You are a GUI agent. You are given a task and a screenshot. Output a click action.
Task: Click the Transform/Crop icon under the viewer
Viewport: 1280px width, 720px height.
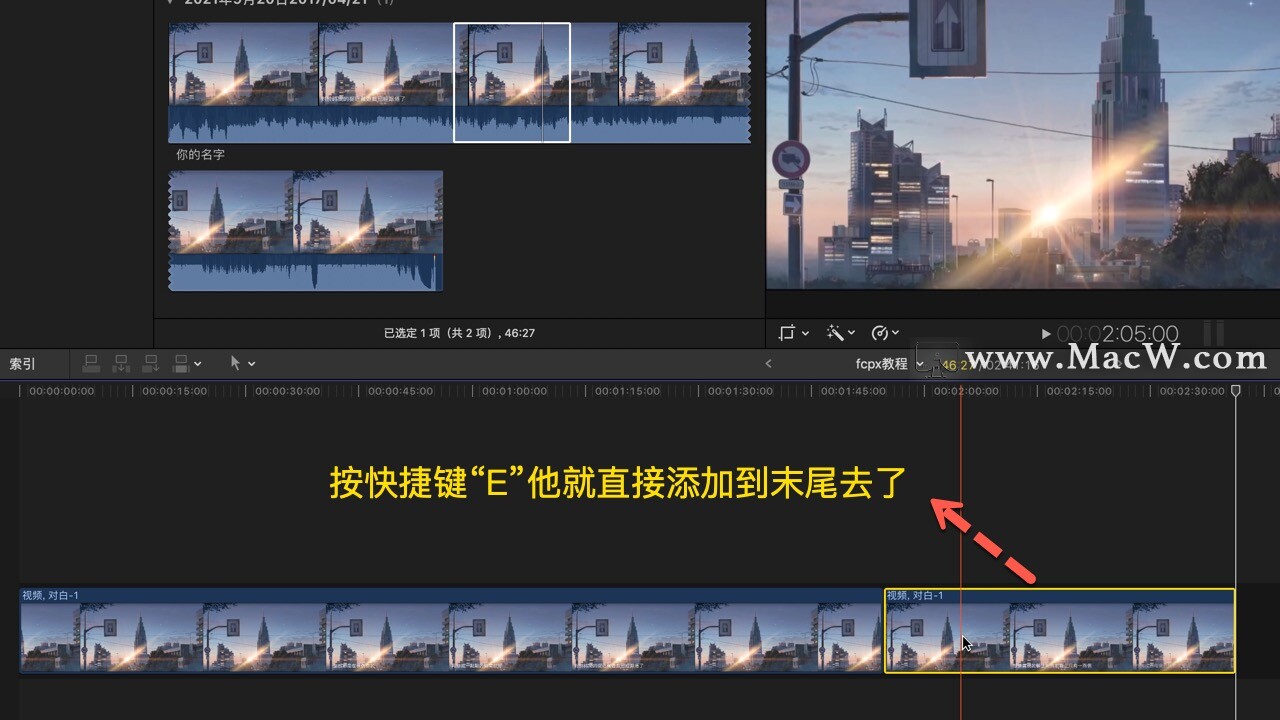point(787,333)
